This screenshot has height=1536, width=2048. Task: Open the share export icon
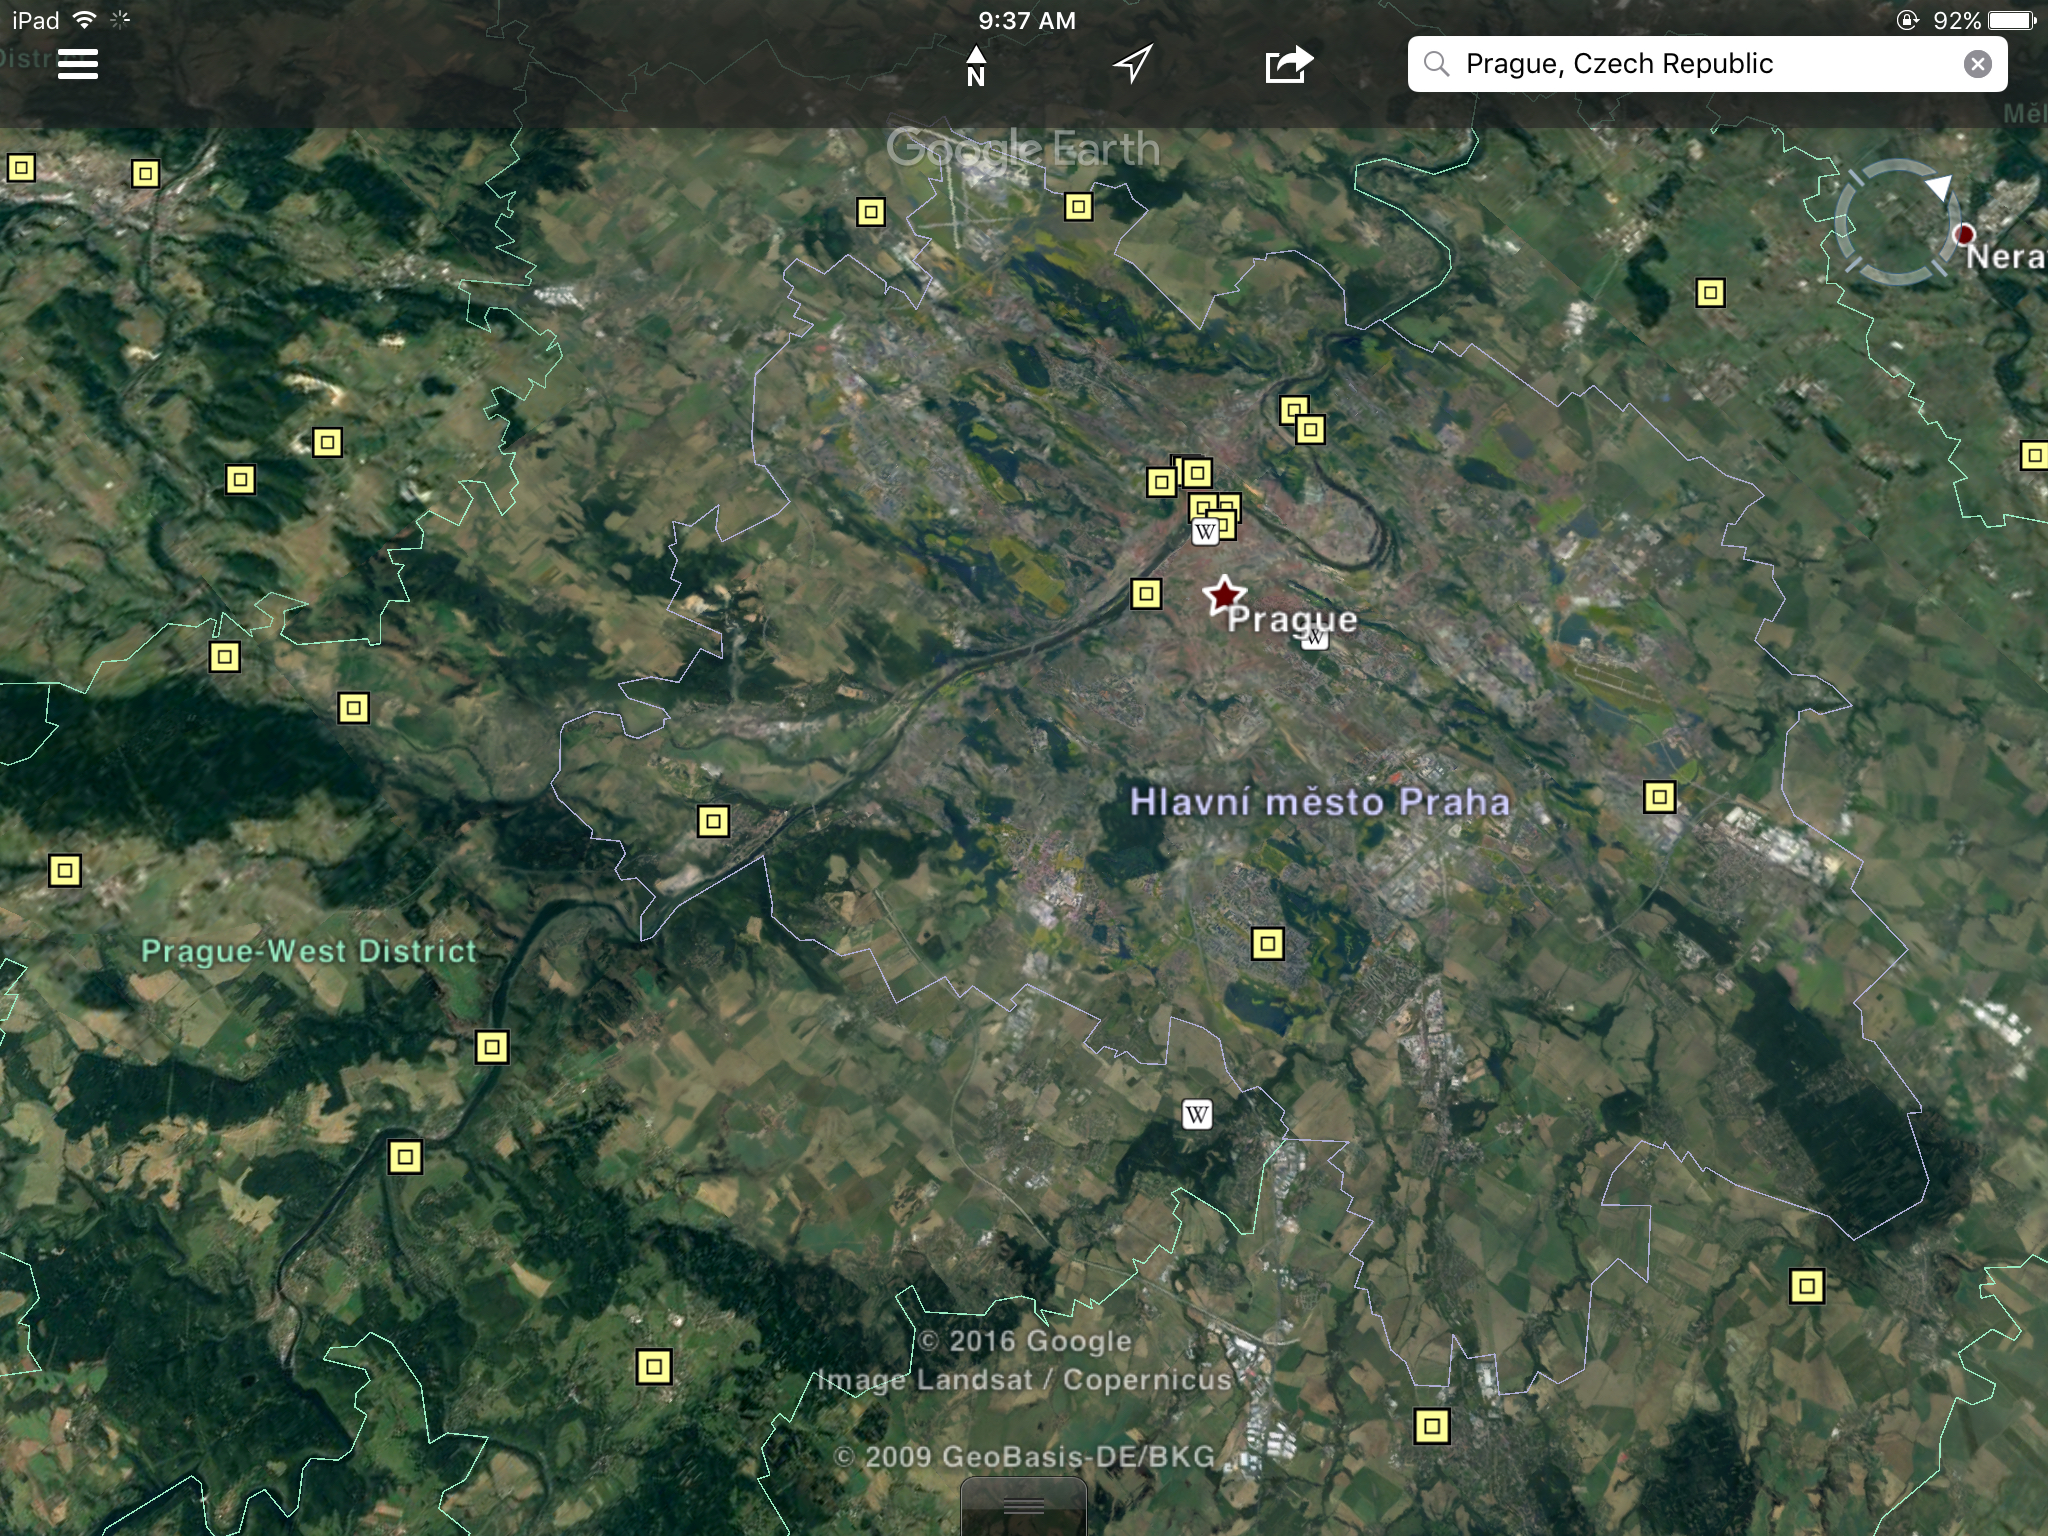point(1288,64)
